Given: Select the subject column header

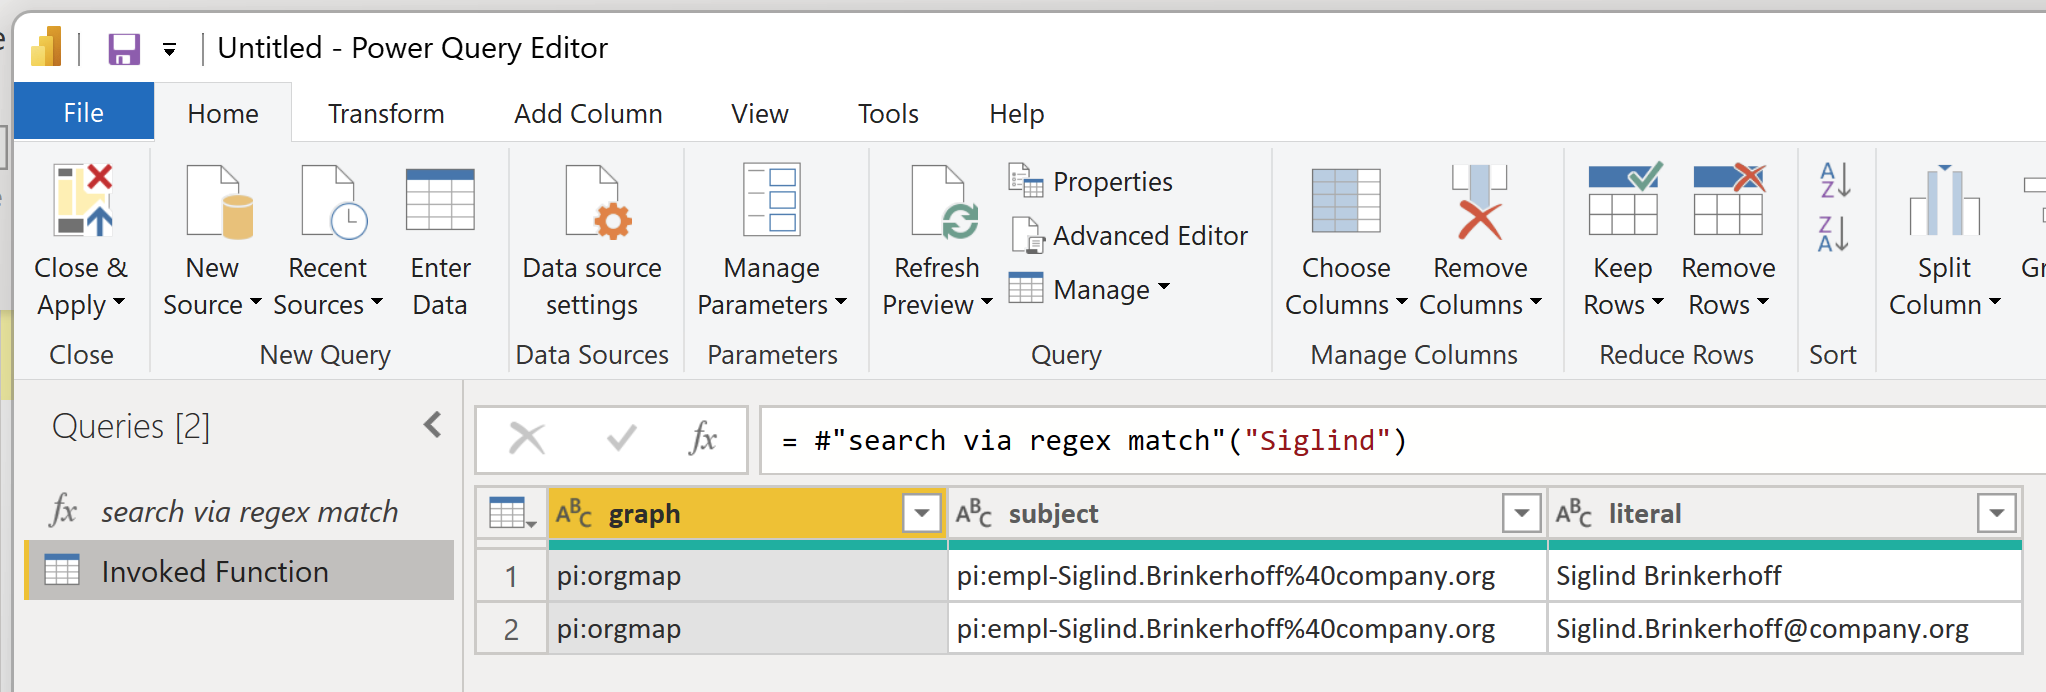Looking at the screenshot, I should tap(1247, 514).
